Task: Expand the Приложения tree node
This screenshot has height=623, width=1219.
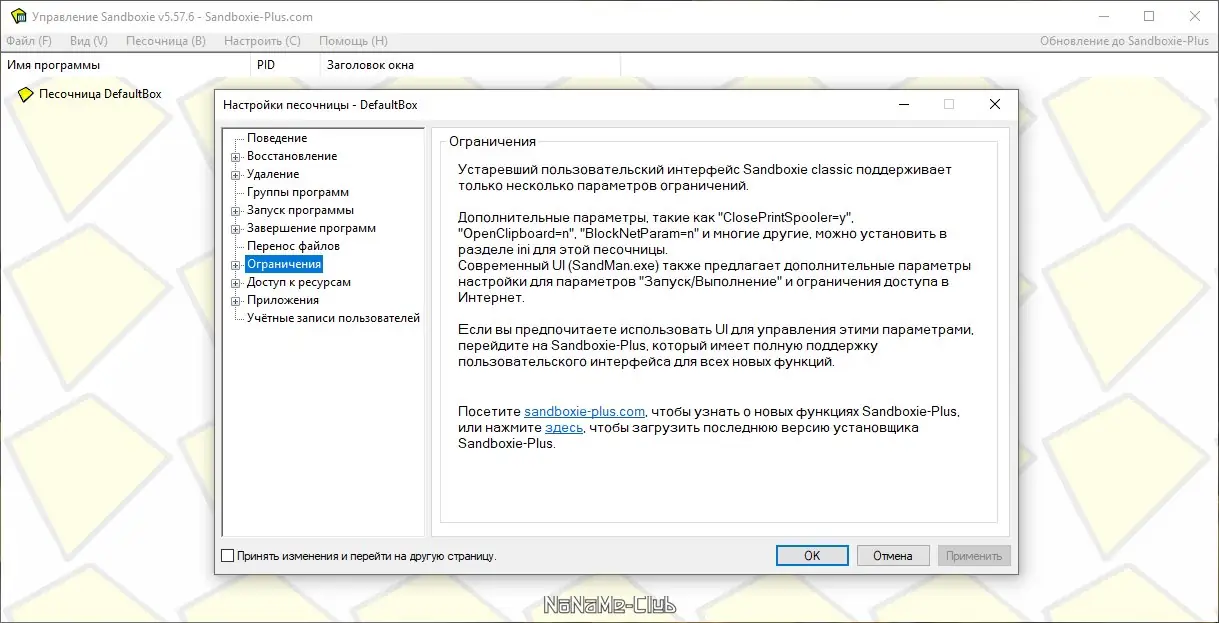Action: point(236,301)
